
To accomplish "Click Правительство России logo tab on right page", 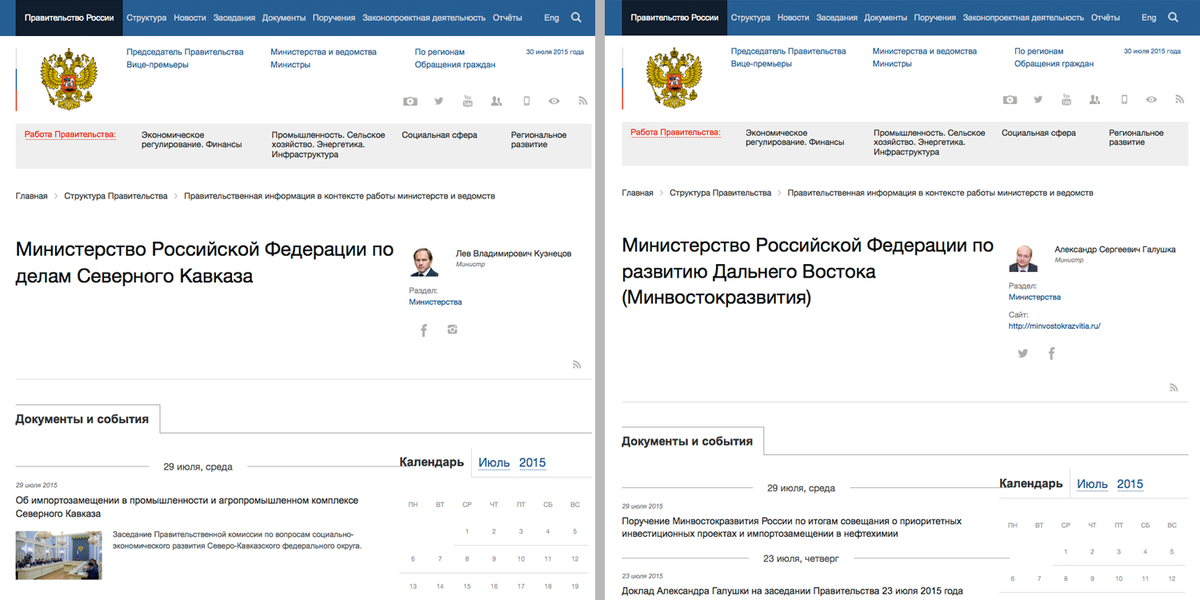I will tap(673, 18).
